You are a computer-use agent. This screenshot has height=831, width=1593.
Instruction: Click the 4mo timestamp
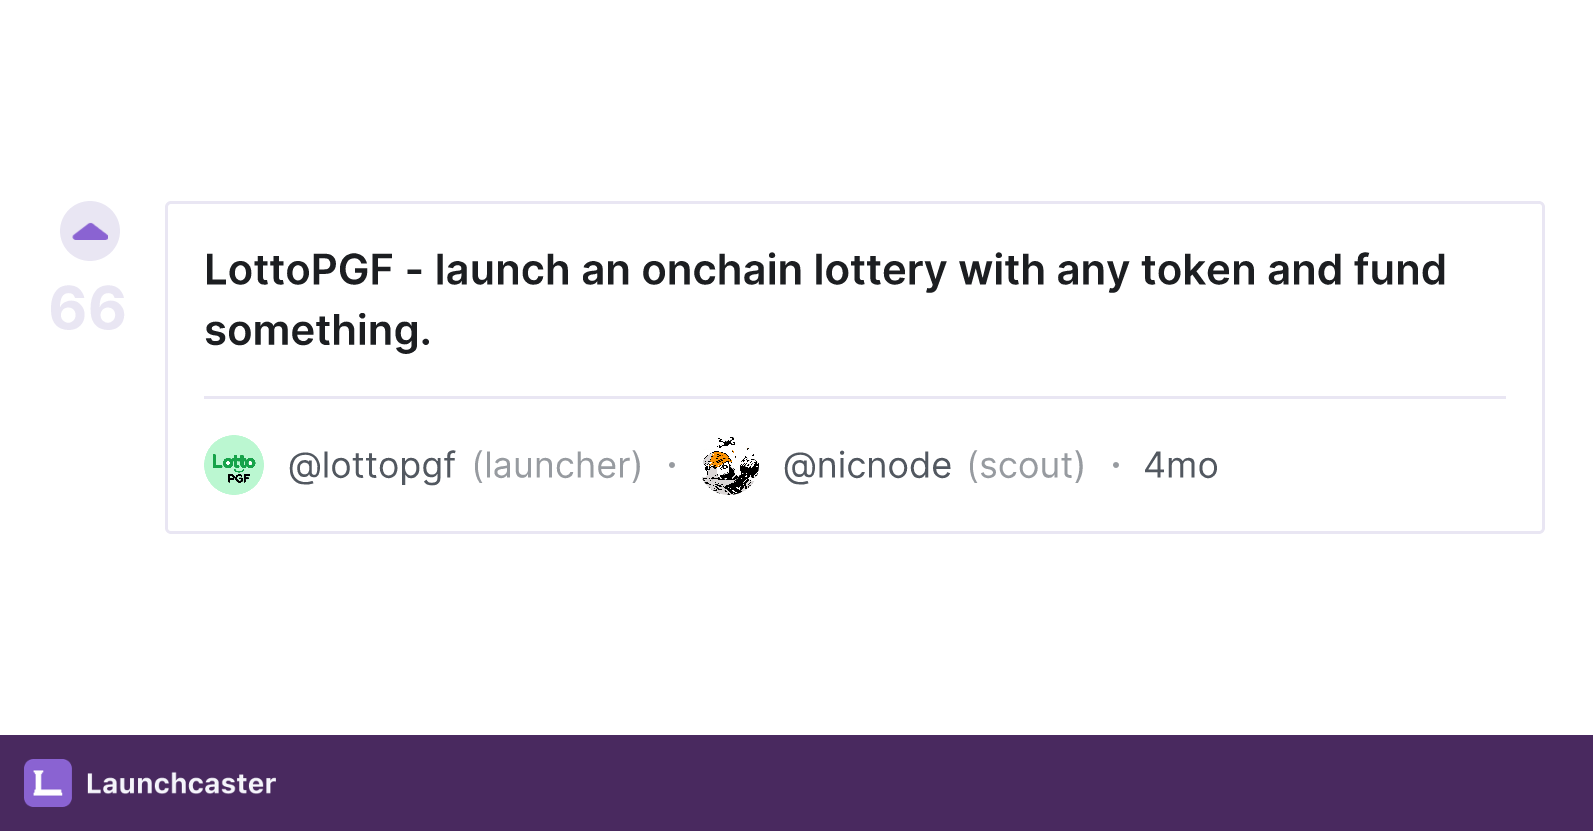click(x=1181, y=466)
